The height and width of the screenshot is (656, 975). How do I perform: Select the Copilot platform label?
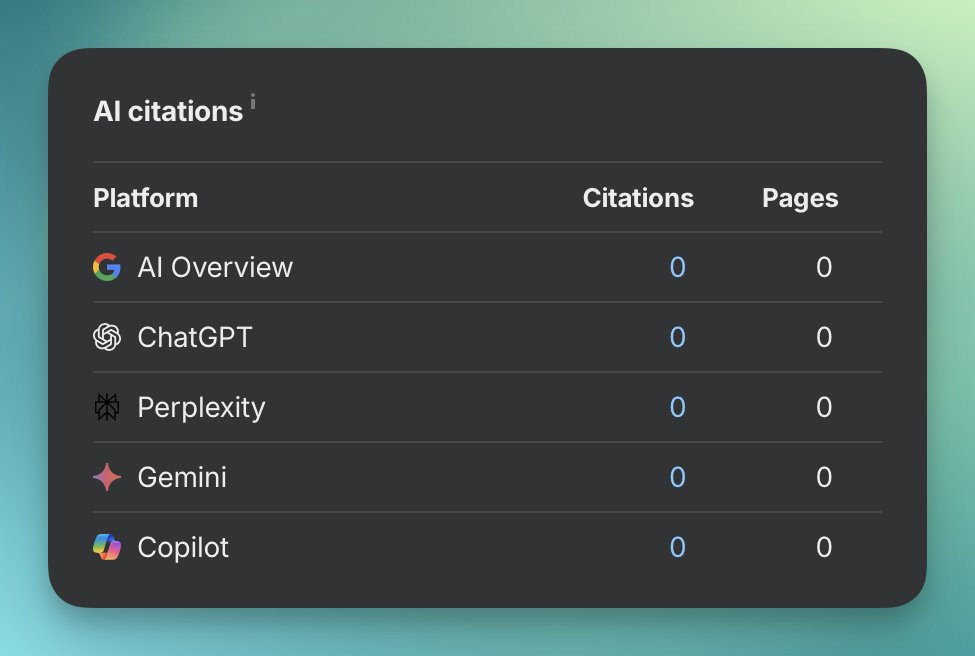click(183, 548)
